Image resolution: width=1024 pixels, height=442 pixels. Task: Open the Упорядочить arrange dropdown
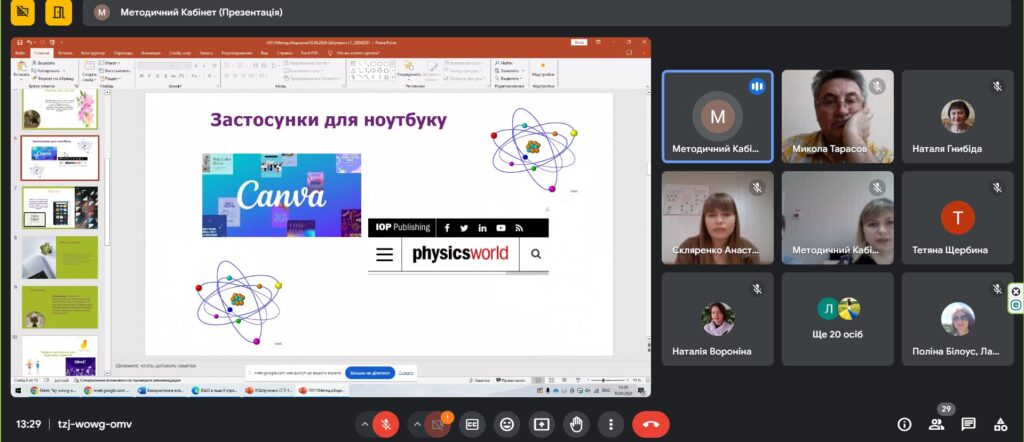[409, 71]
